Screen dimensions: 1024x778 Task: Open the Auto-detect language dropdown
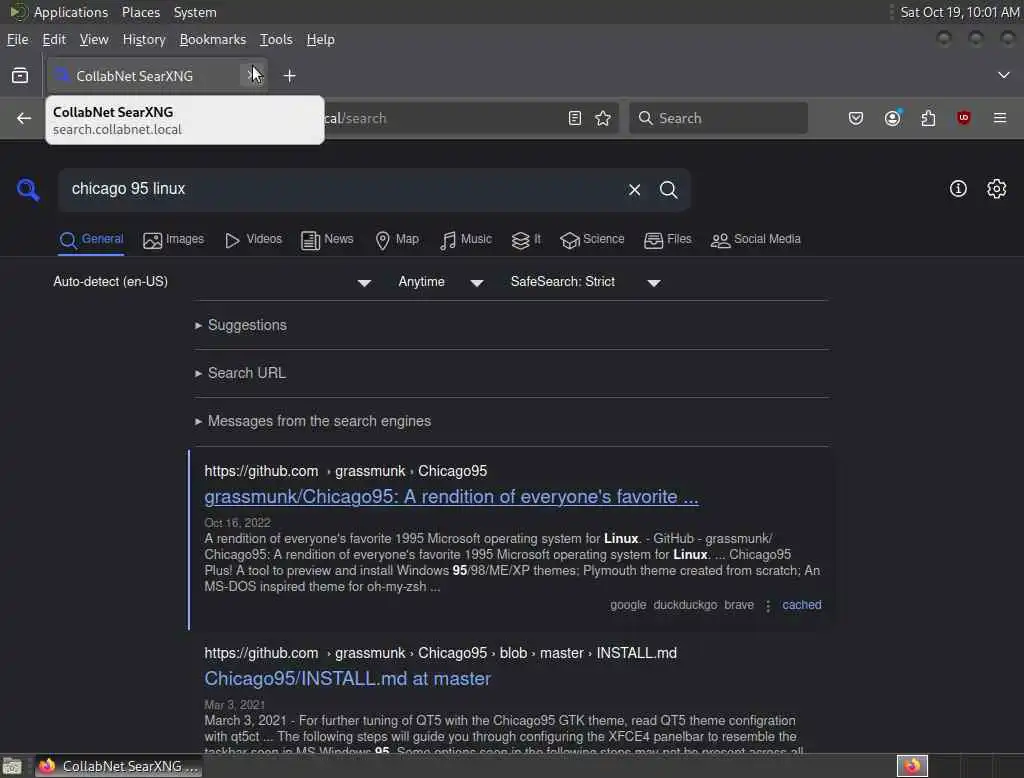point(212,282)
